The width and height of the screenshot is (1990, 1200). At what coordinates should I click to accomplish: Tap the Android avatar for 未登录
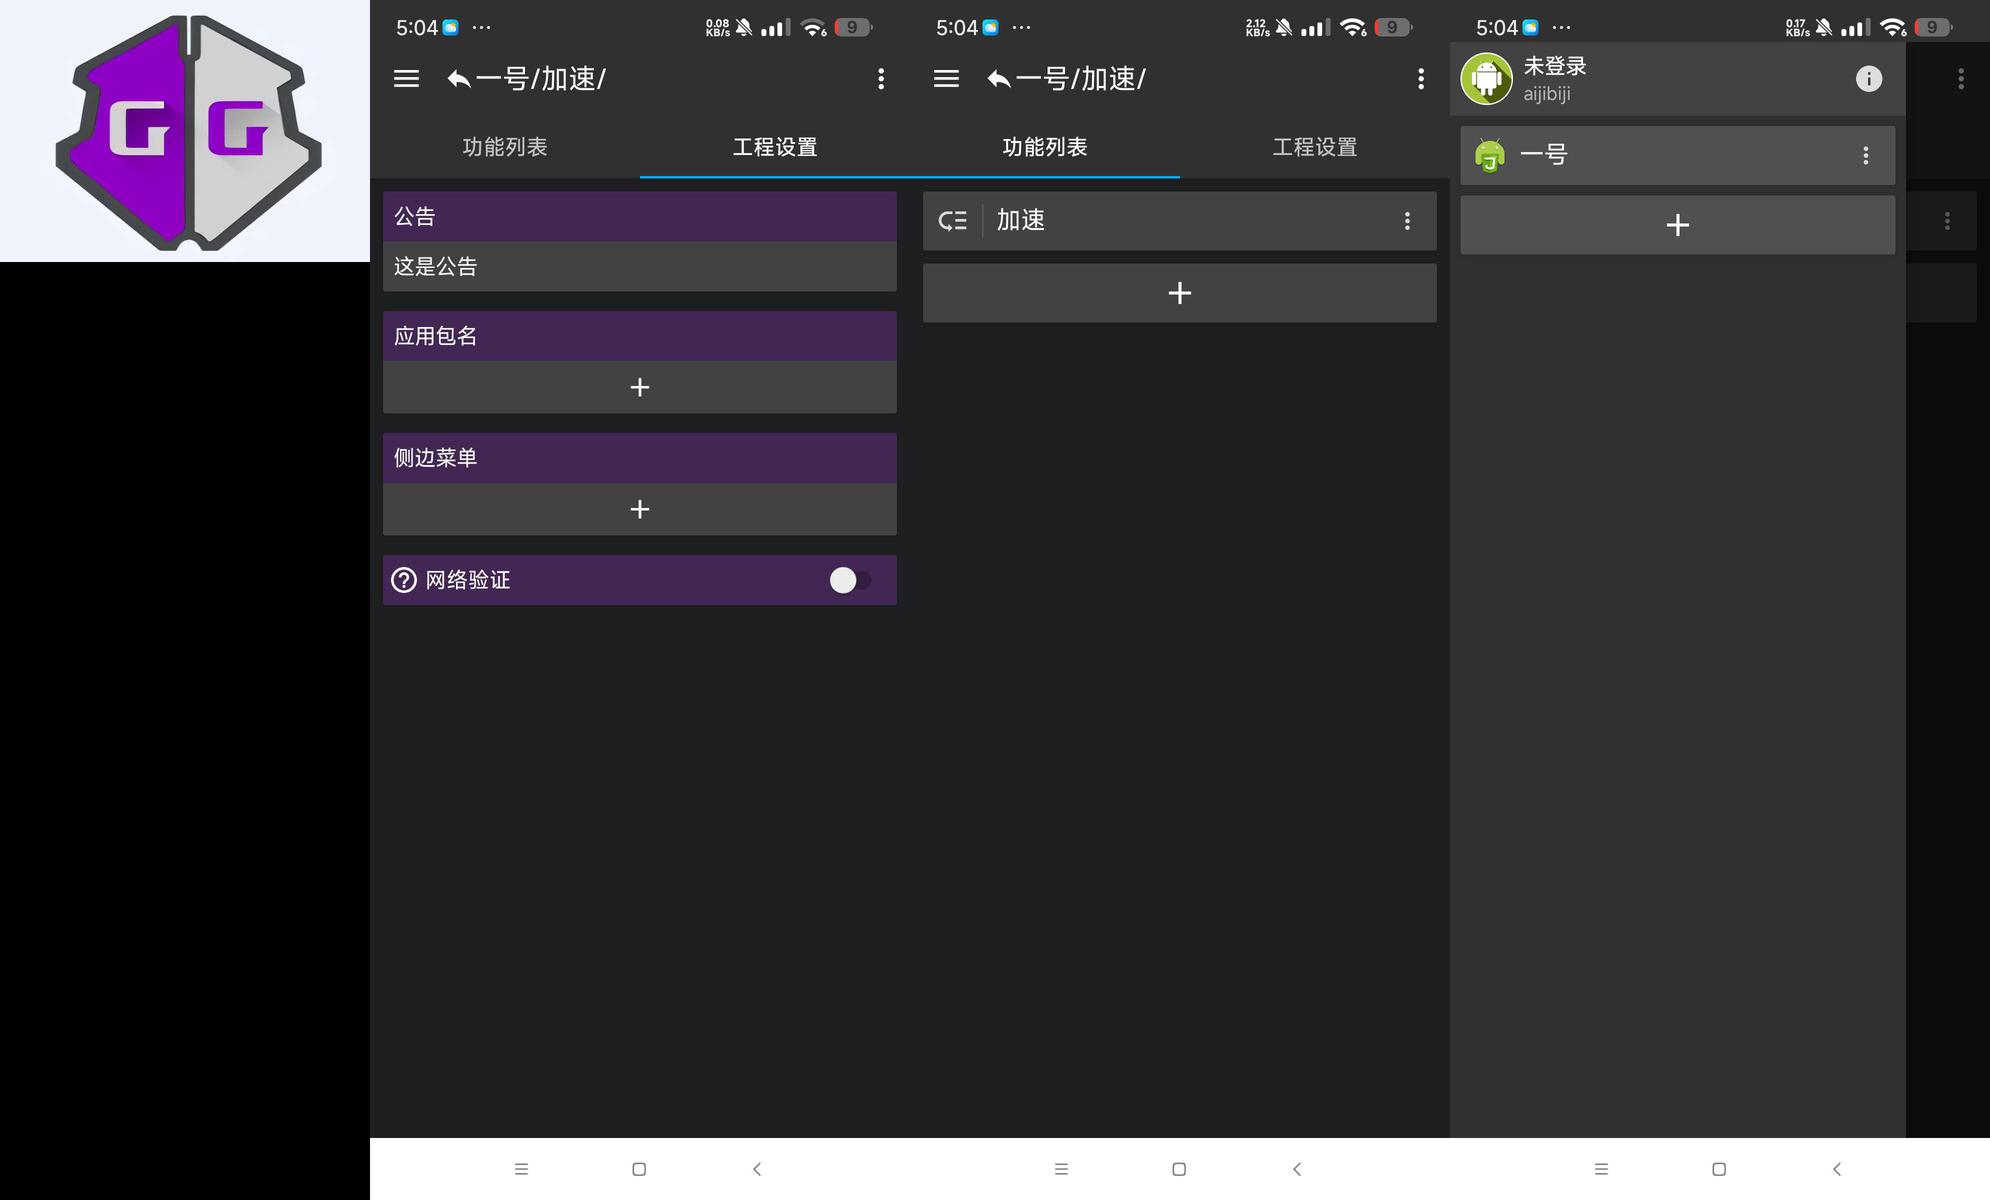tap(1487, 79)
